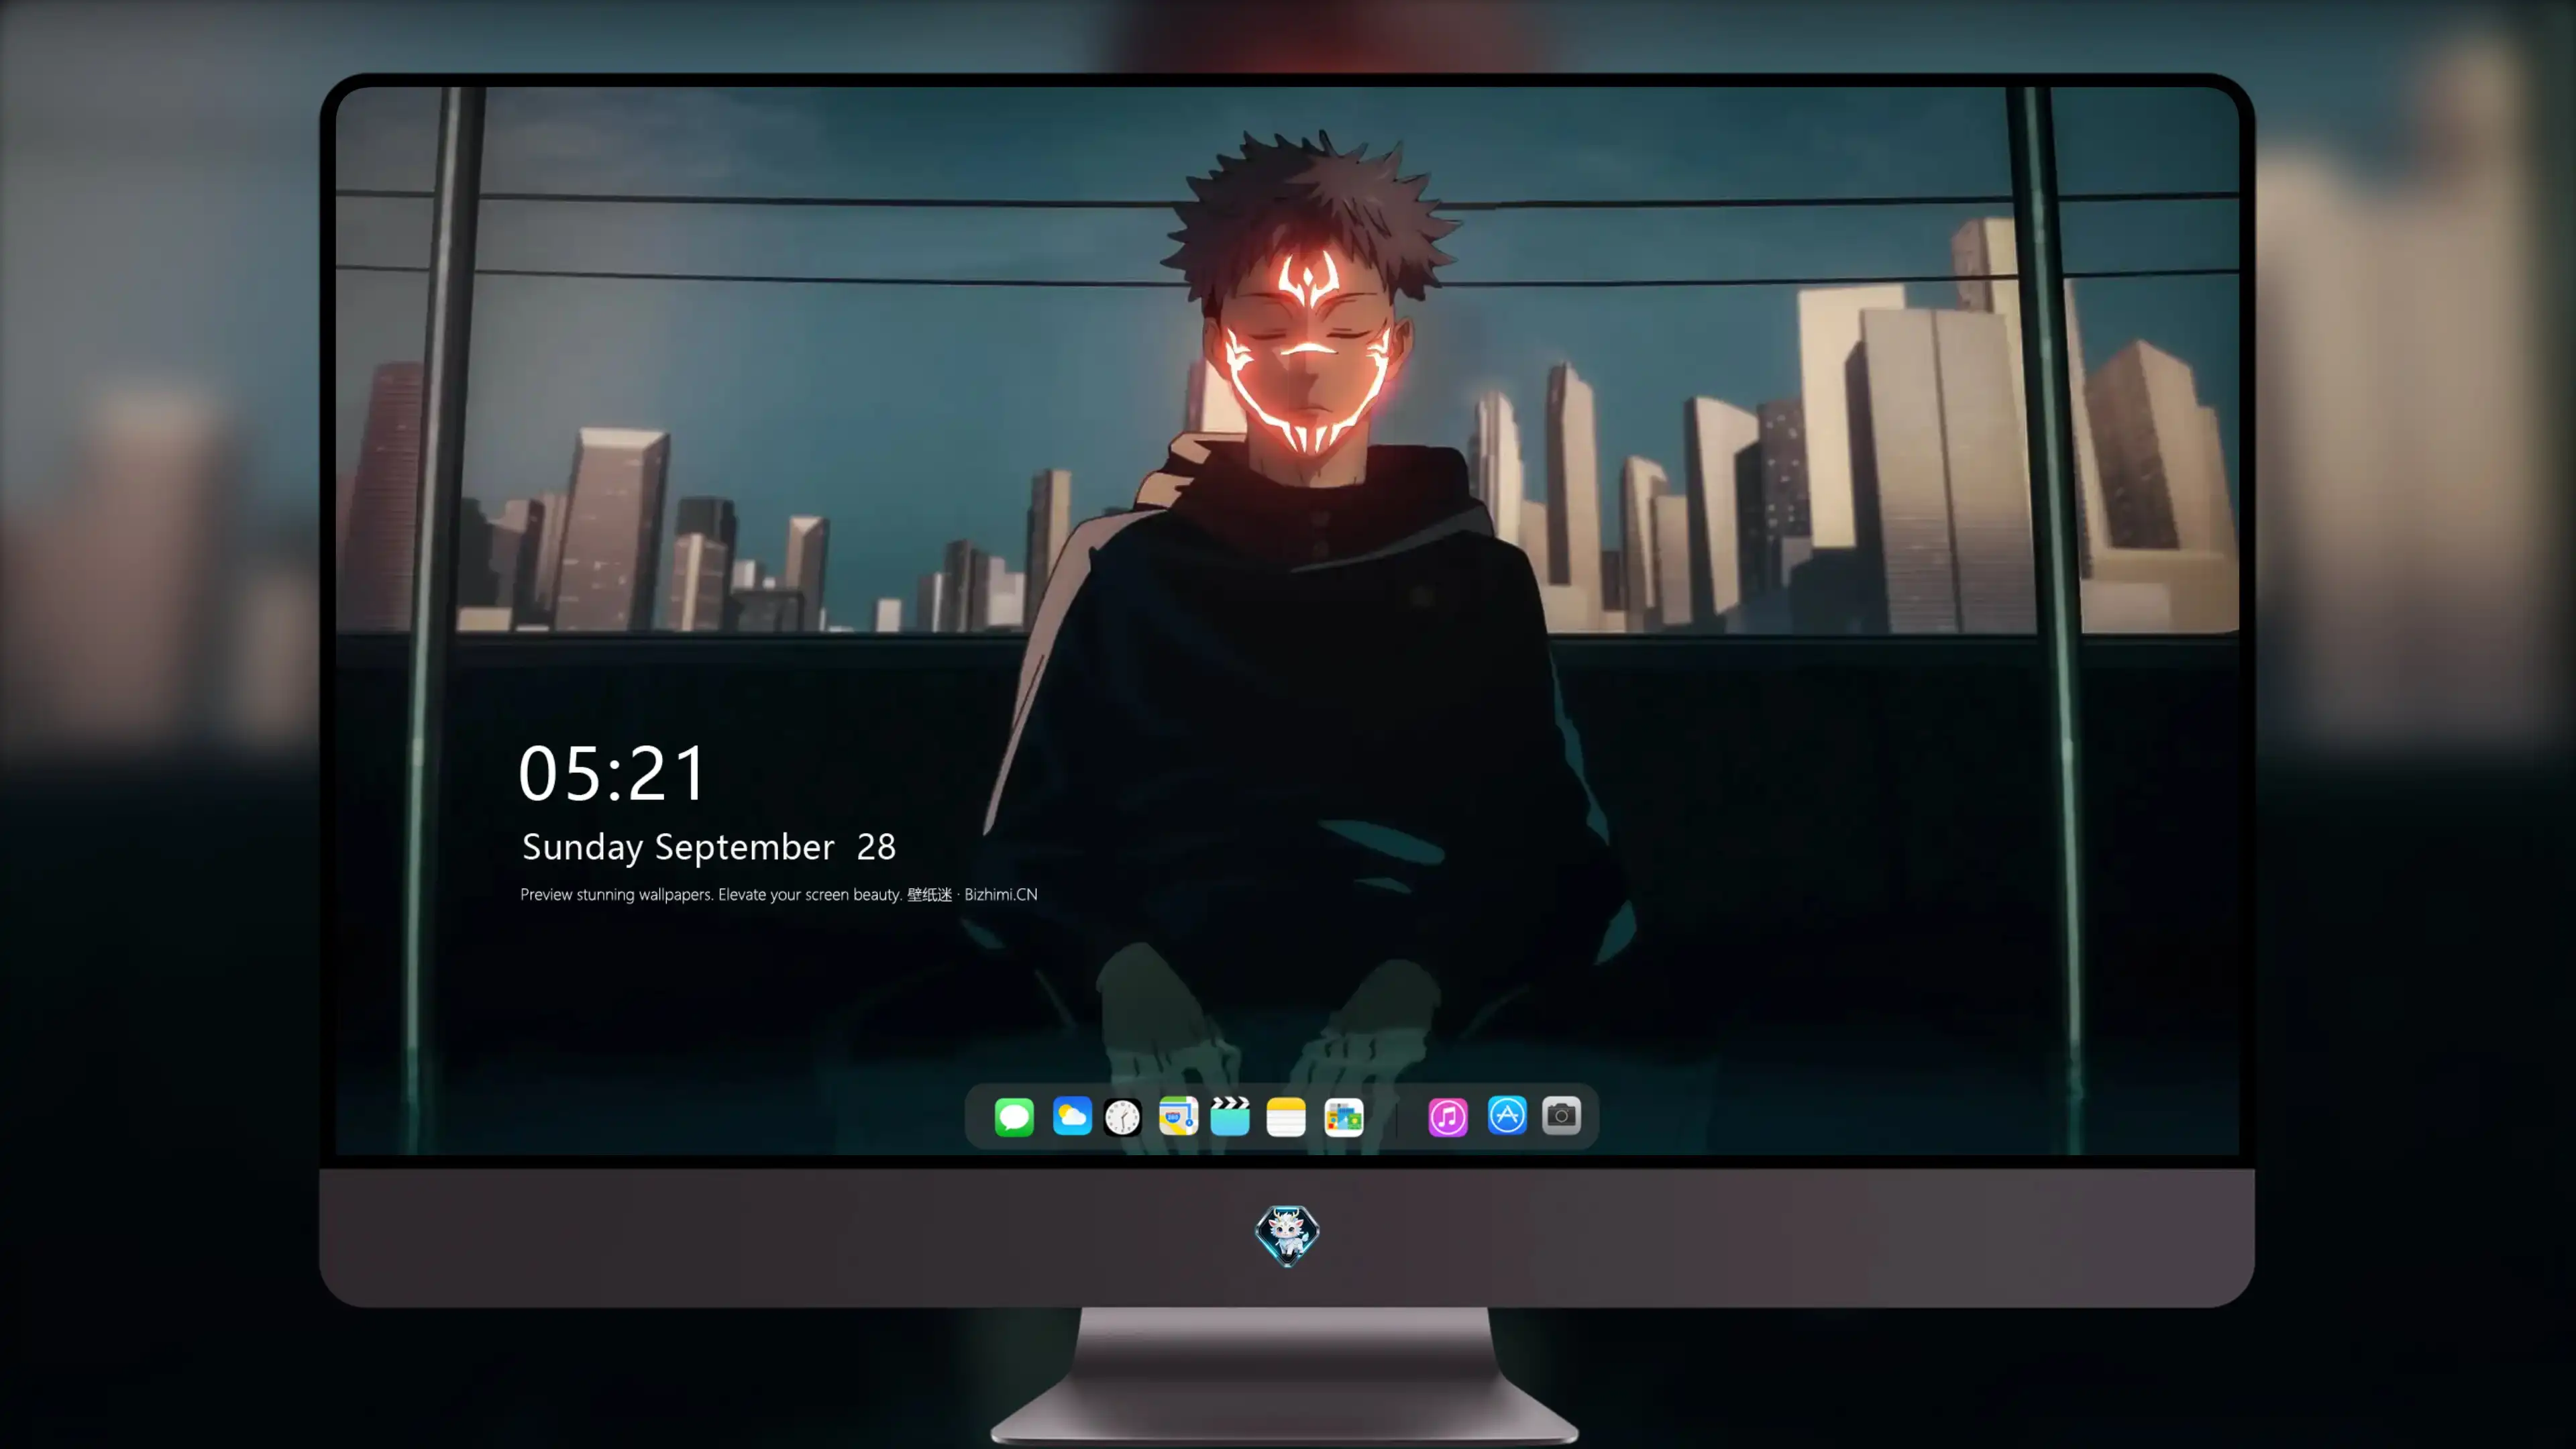Image resolution: width=2576 pixels, height=1449 pixels.
Task: Launch the Maps app from the dock
Action: coord(1178,1116)
